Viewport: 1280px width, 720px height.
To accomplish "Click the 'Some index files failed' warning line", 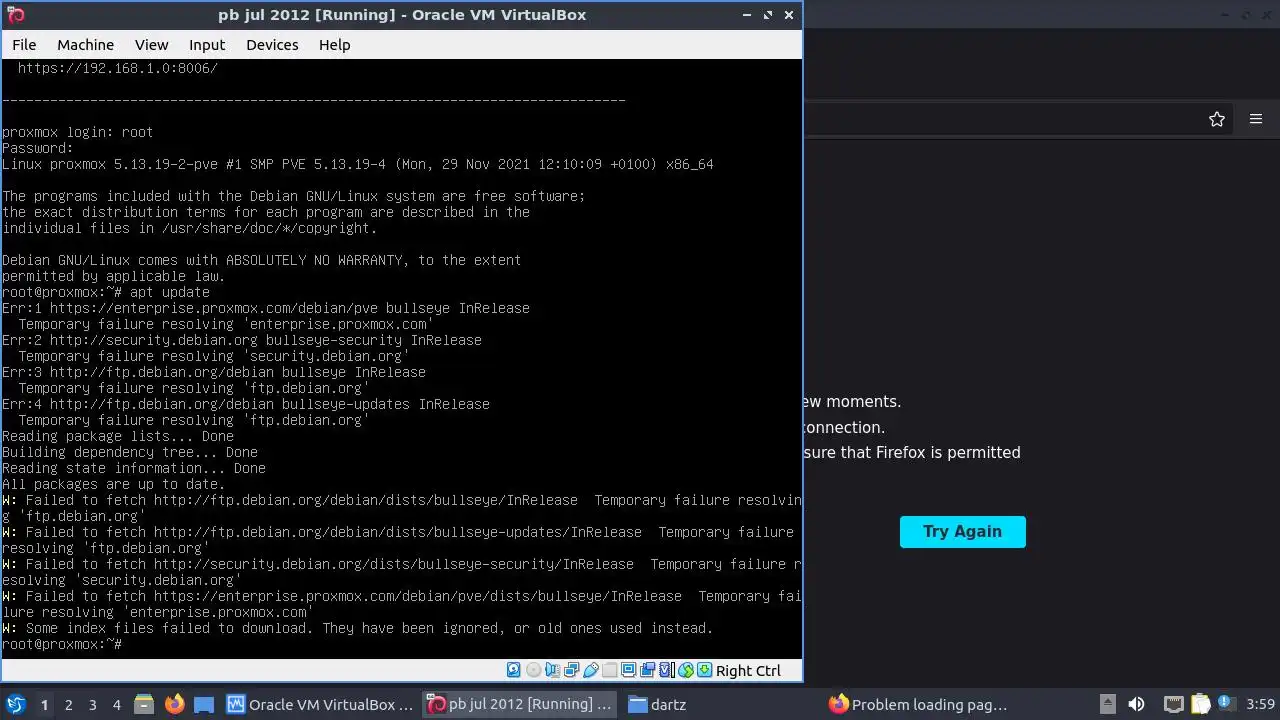I will click(358, 628).
